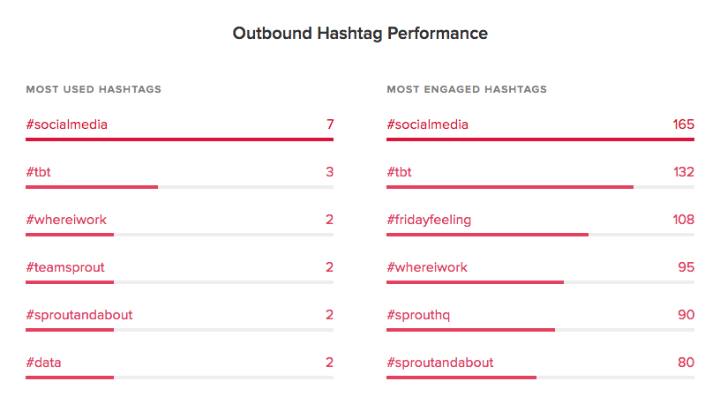Click the 165 engagement count for #socialmedia
720x400 pixels.
[683, 125]
